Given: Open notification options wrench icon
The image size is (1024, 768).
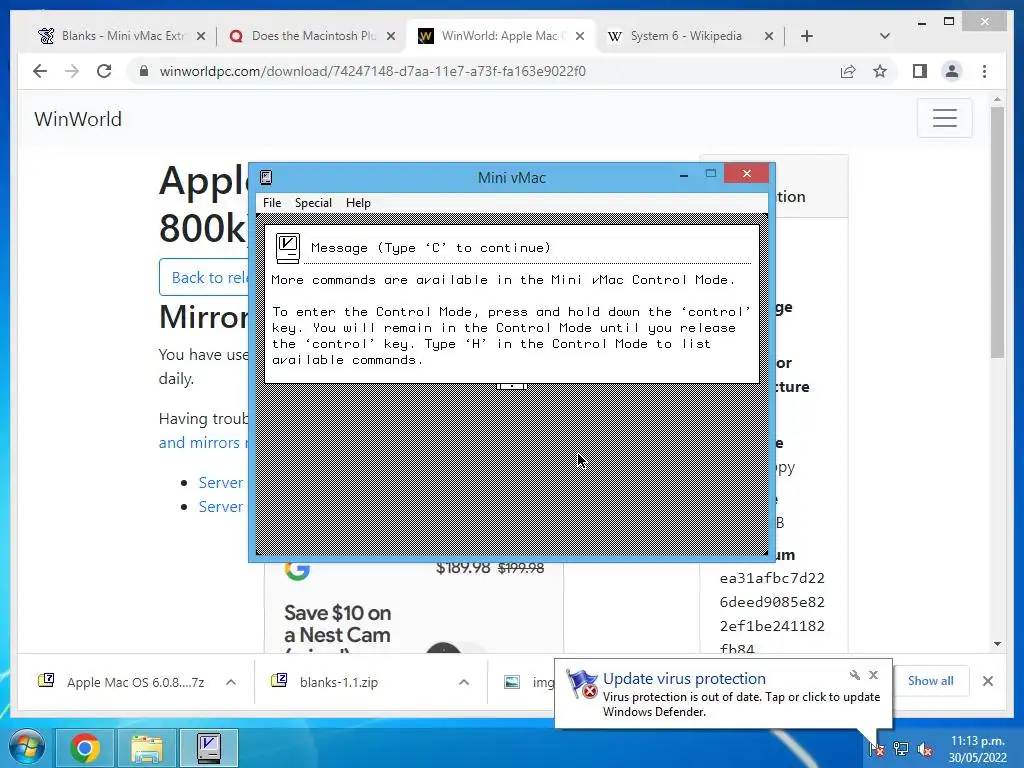Looking at the screenshot, I should click(854, 675).
